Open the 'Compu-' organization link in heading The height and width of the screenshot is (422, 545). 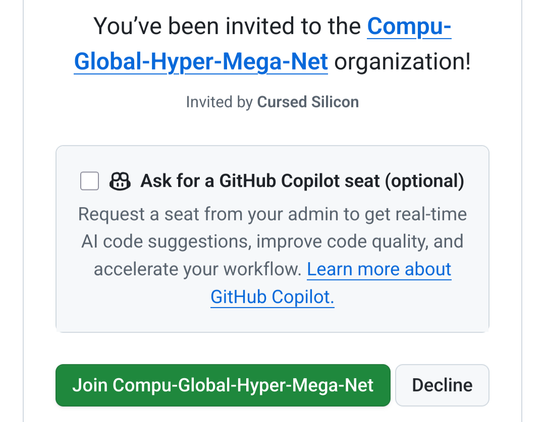409,27
